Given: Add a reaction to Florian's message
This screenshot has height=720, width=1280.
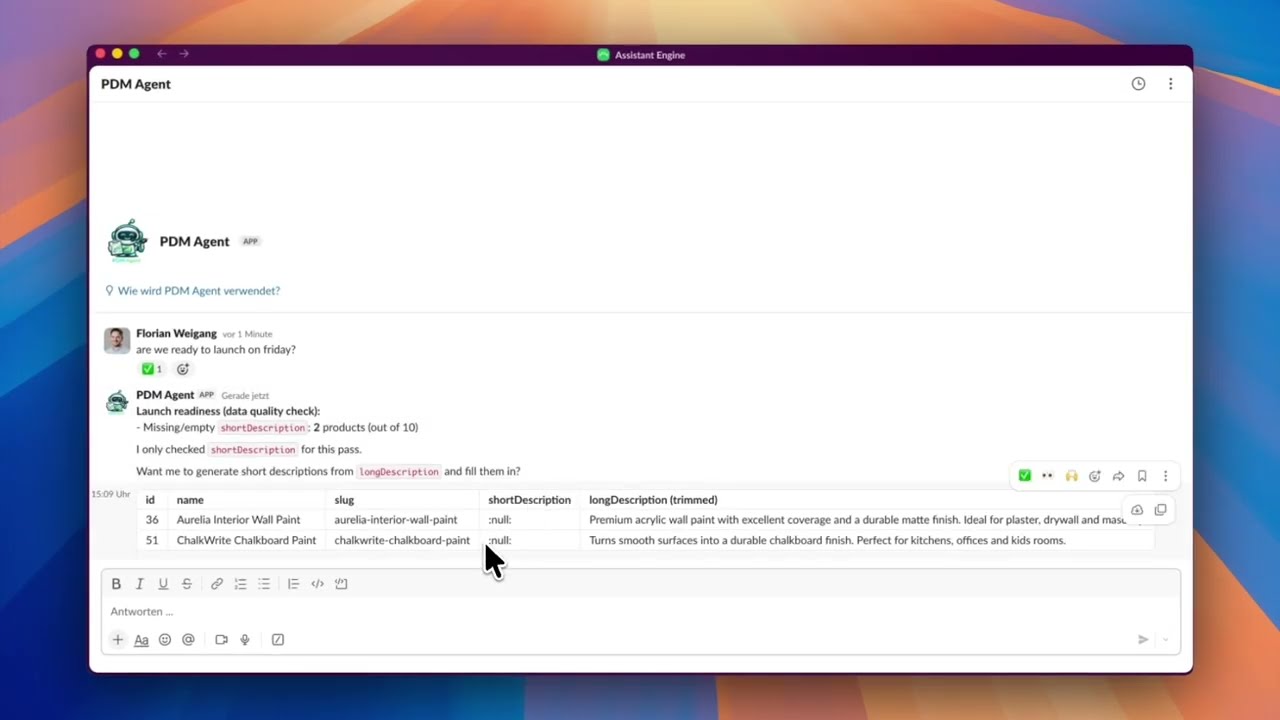Looking at the screenshot, I should 183,369.
